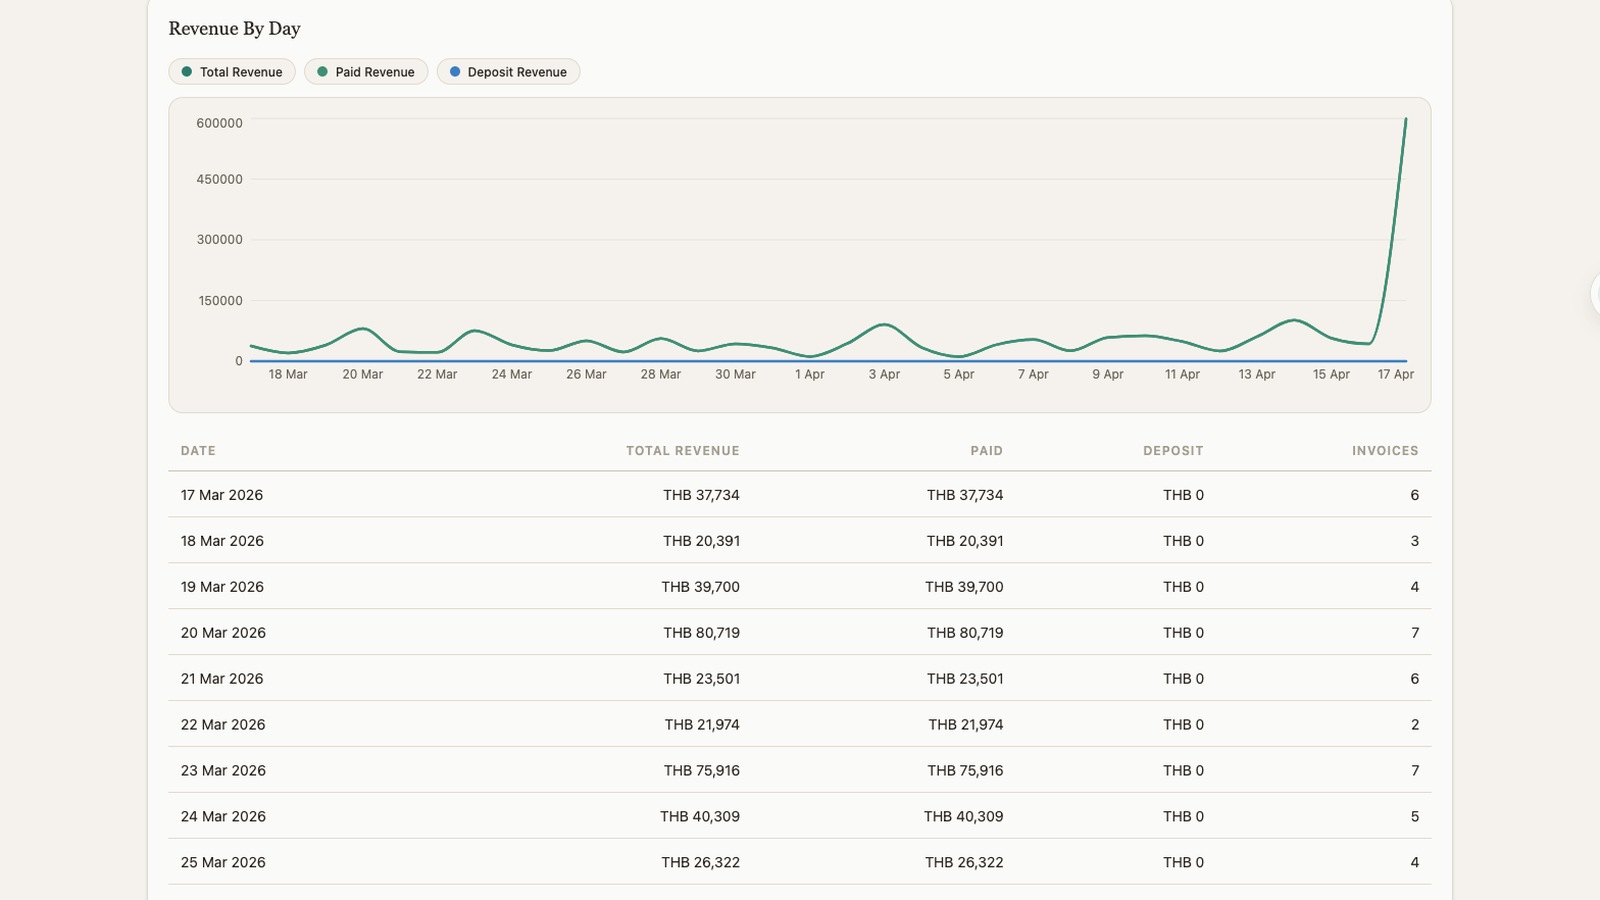Select the 22 Mar 2026 date cell
Screen dimensions: 1600x900
223,725
